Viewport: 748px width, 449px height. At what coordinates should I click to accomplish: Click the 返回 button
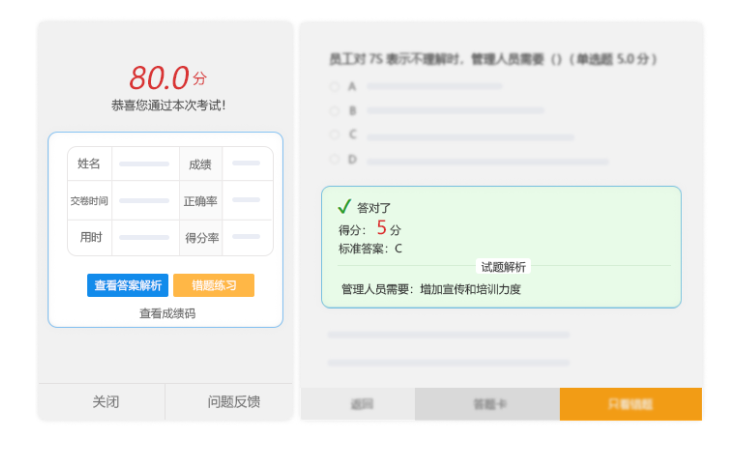point(360,404)
